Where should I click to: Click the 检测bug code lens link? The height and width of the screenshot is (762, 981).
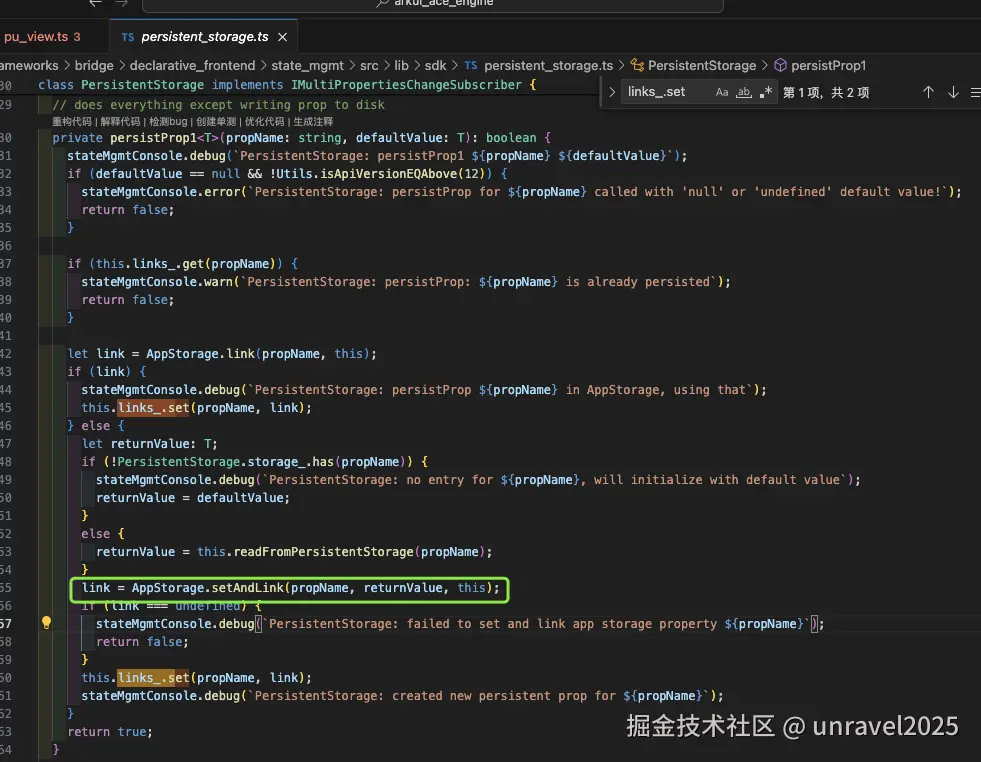[168, 121]
